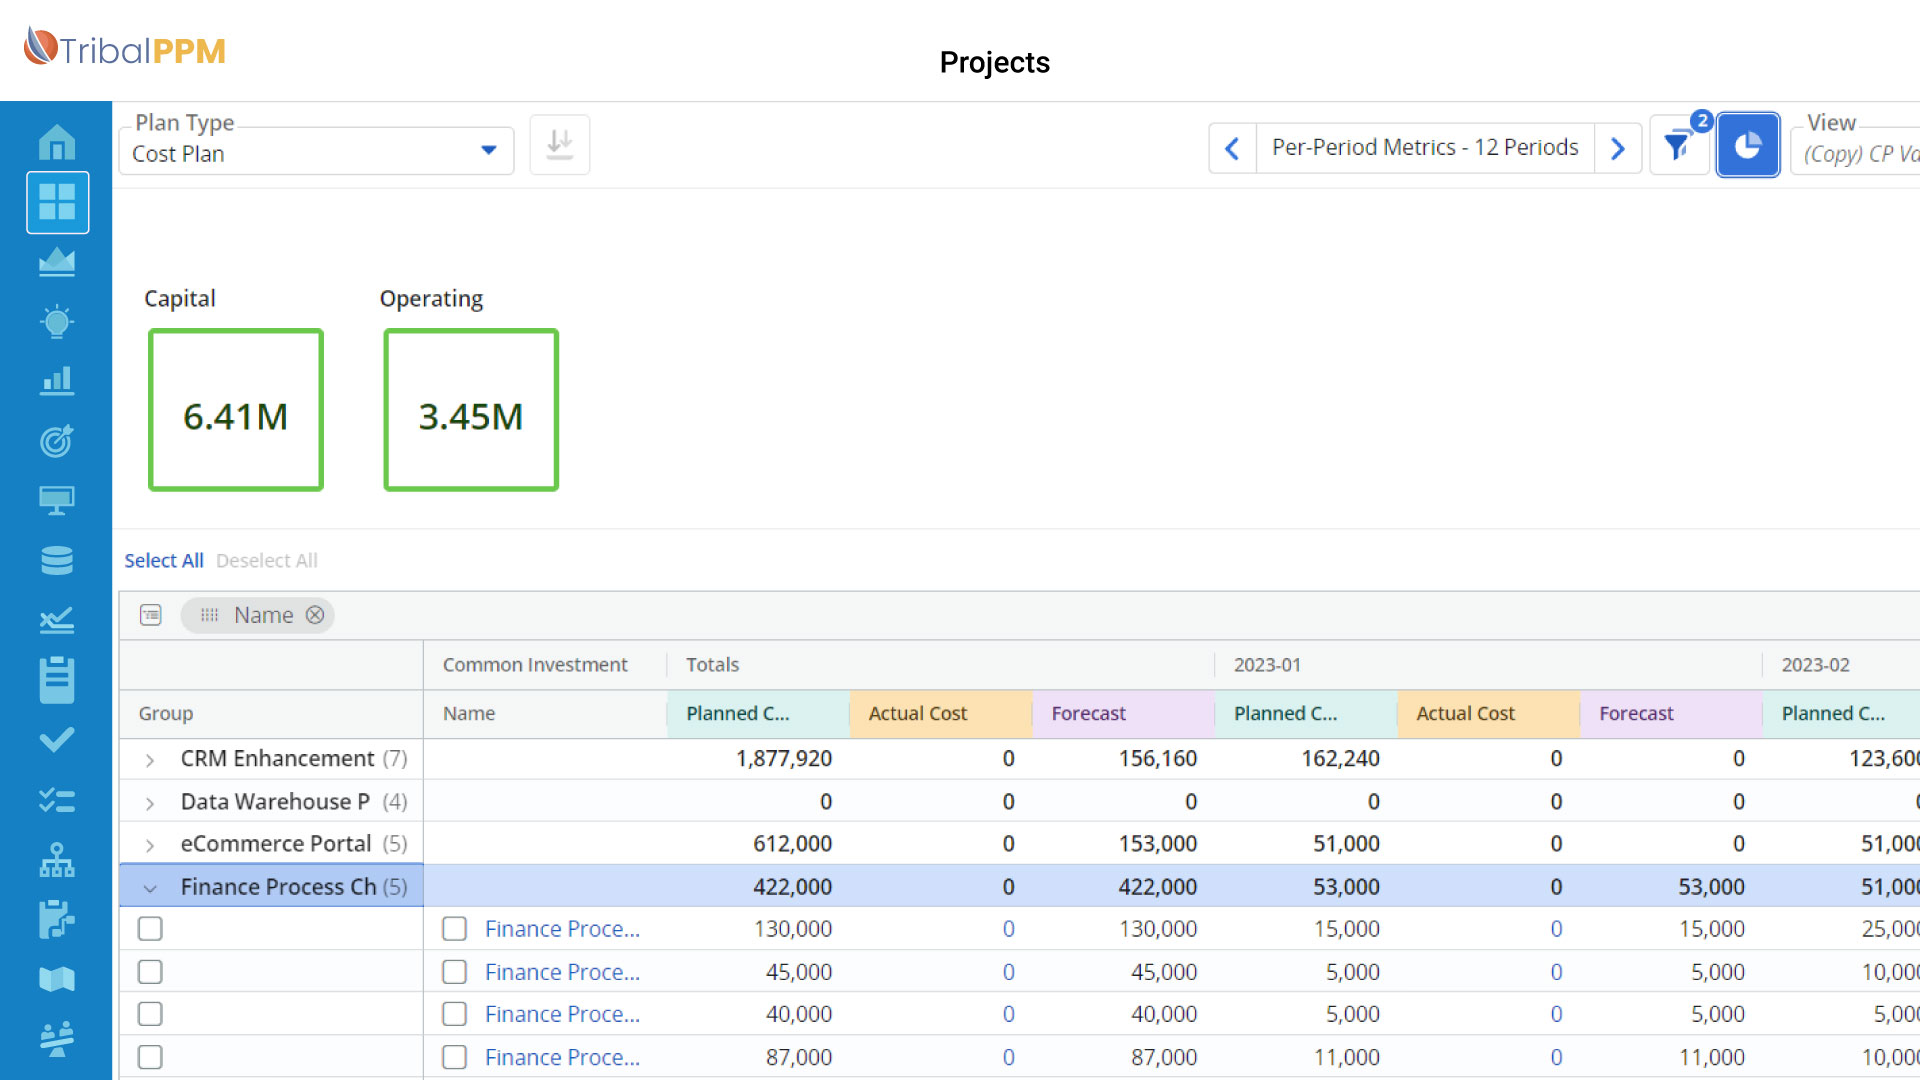Sort by 2023-01 Actual Cost header
1920x1080 pixels.
(x=1489, y=714)
